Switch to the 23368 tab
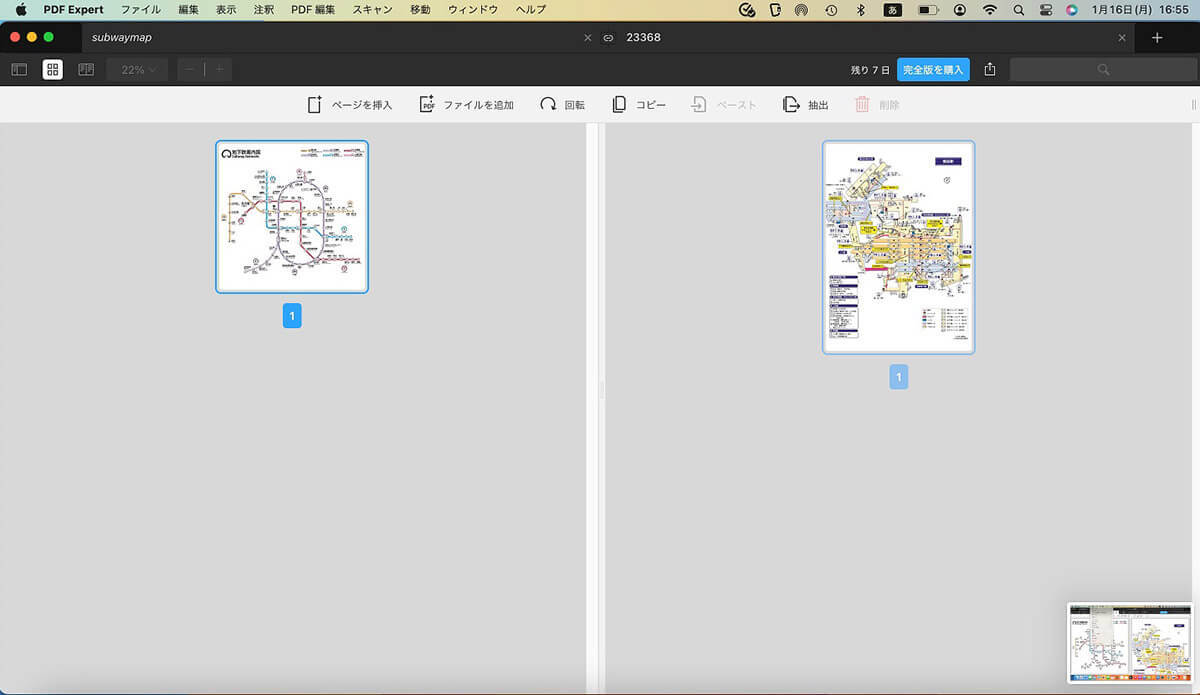Screen dimensions: 1200x695 pyautogui.click(x=643, y=38)
